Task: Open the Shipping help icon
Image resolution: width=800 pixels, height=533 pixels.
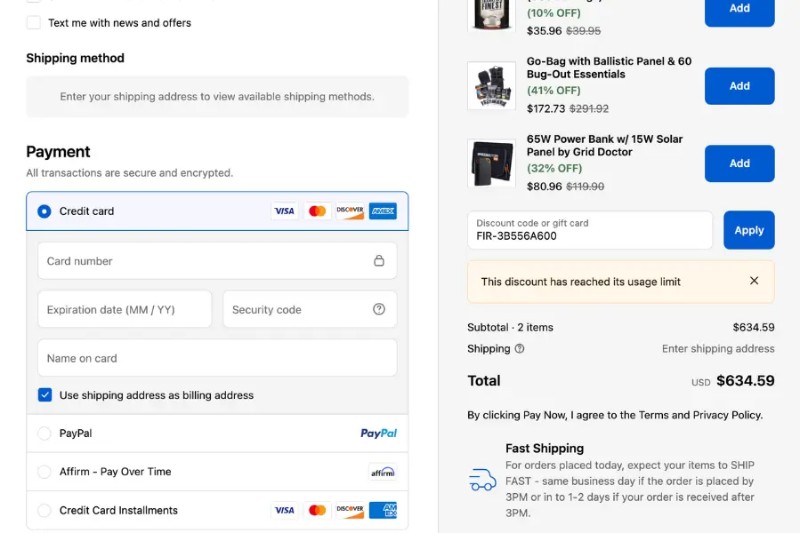Action: tap(519, 349)
